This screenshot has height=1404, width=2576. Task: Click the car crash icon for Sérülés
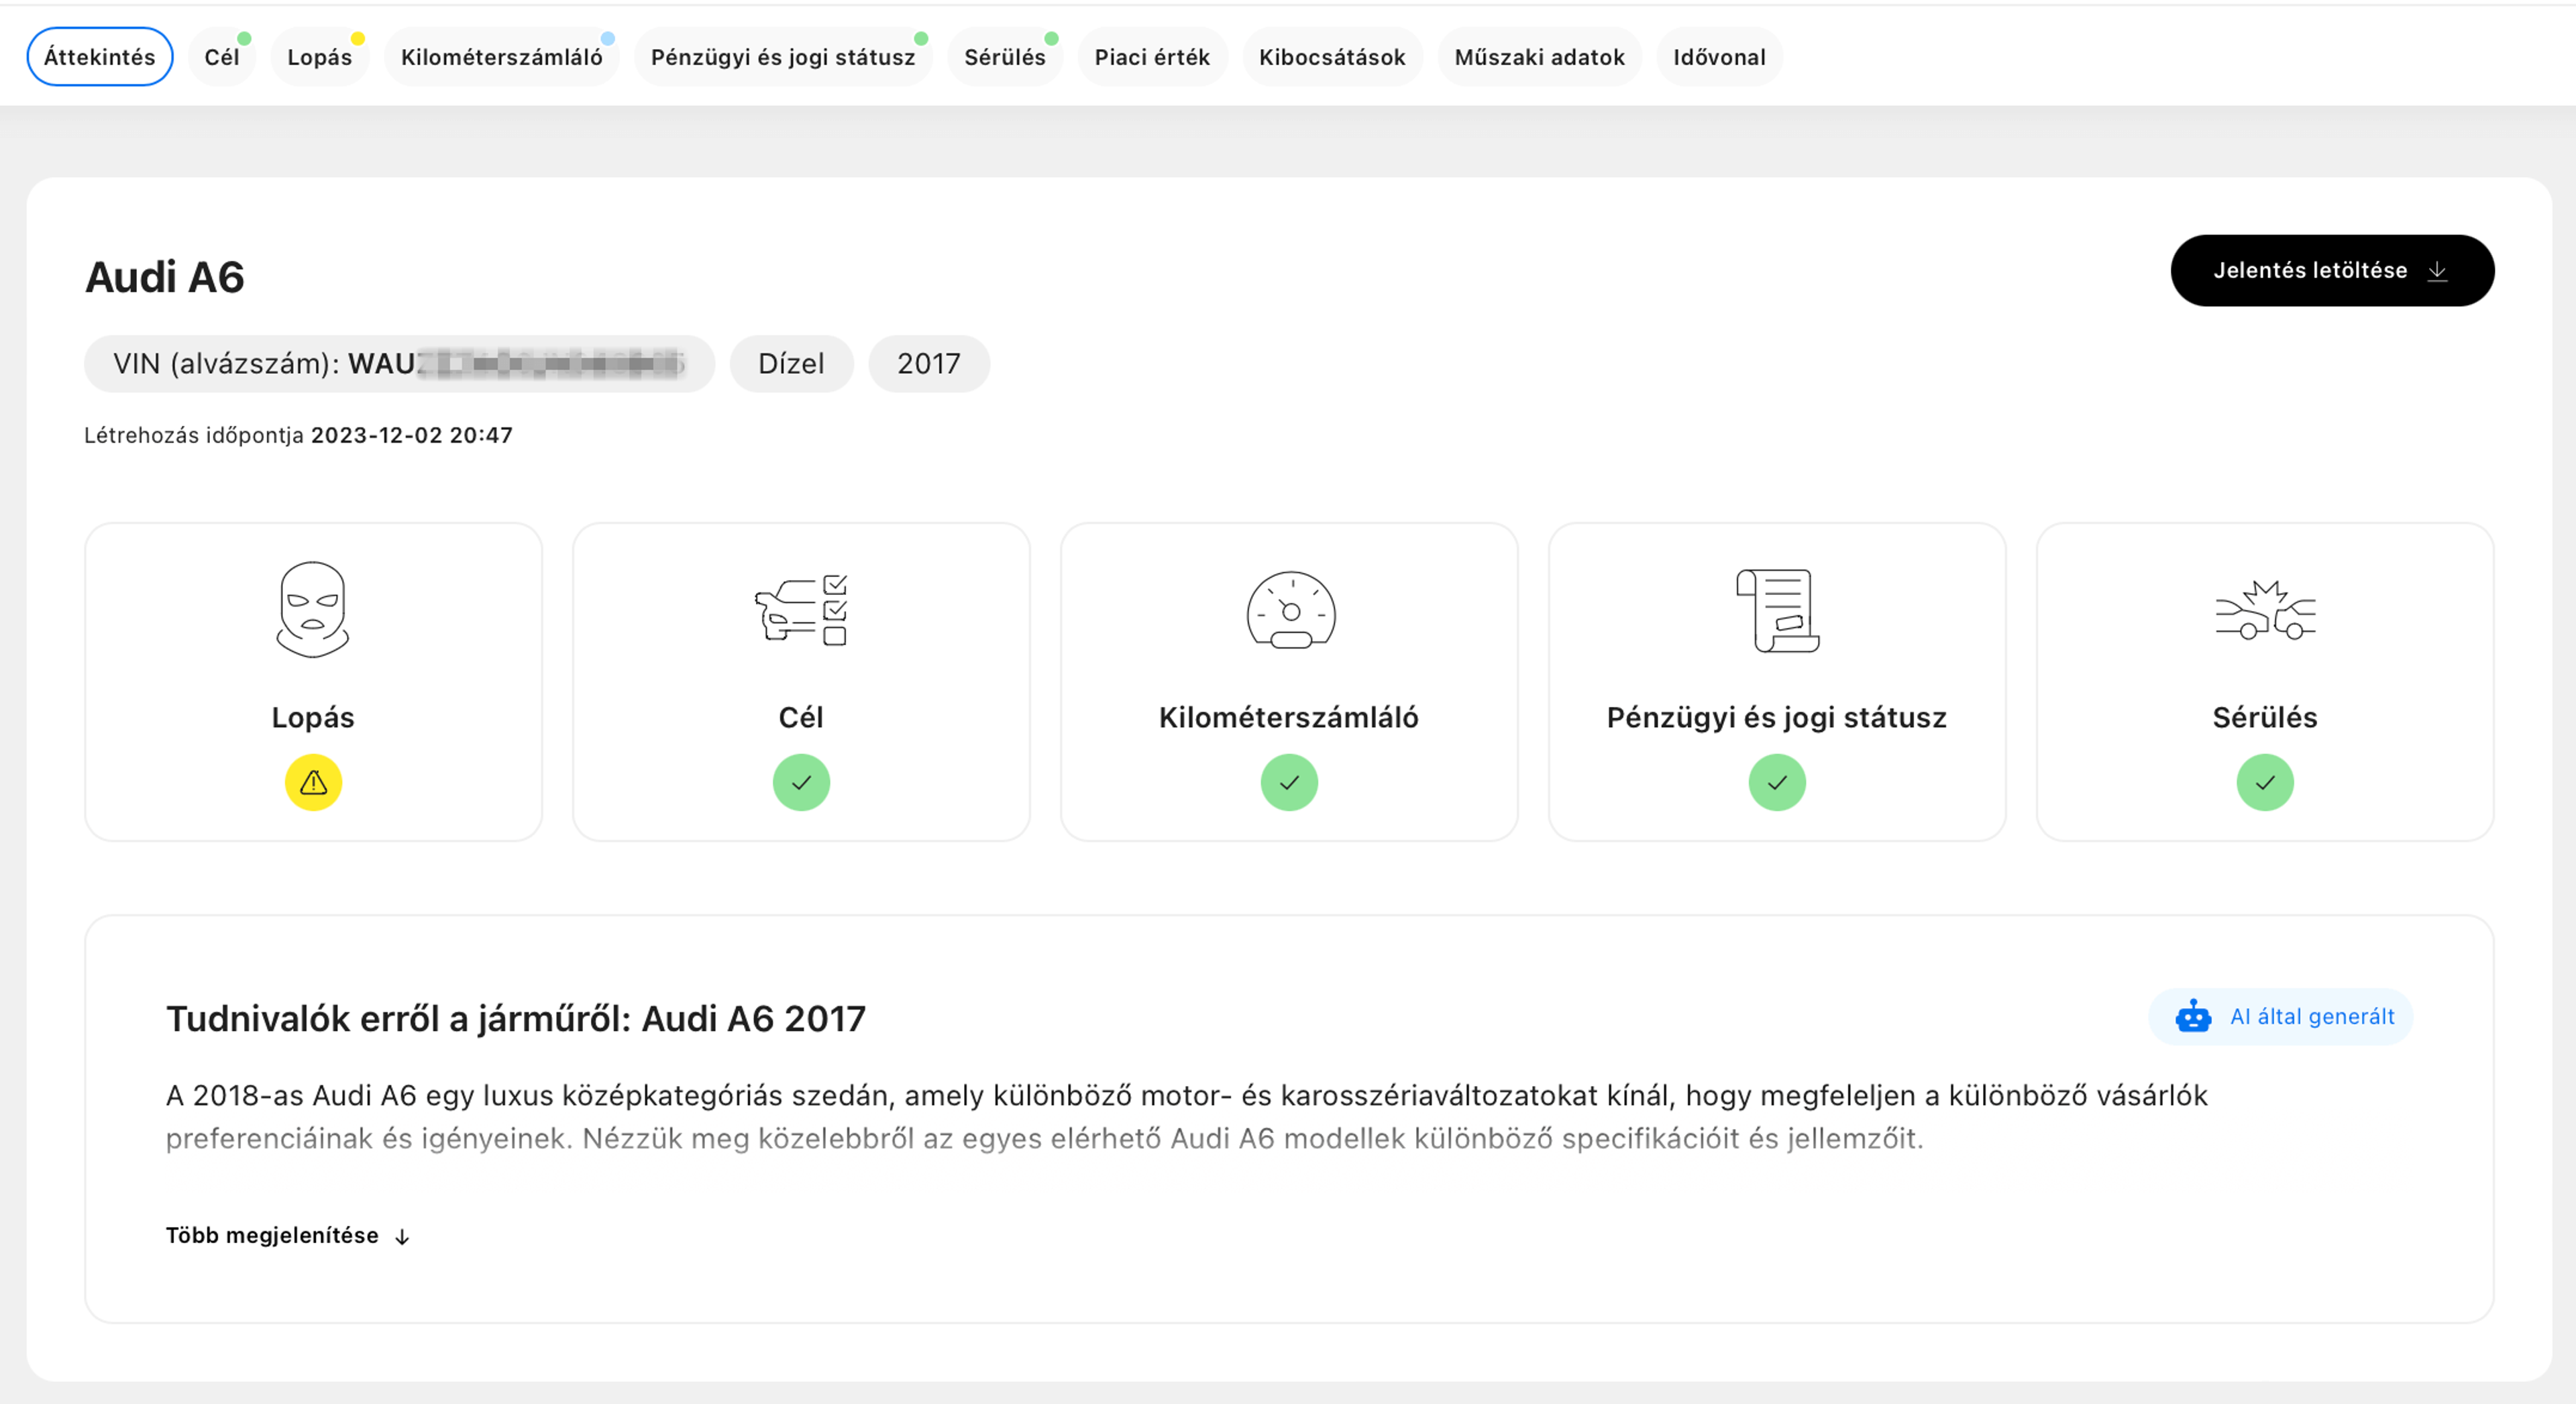coord(2265,610)
